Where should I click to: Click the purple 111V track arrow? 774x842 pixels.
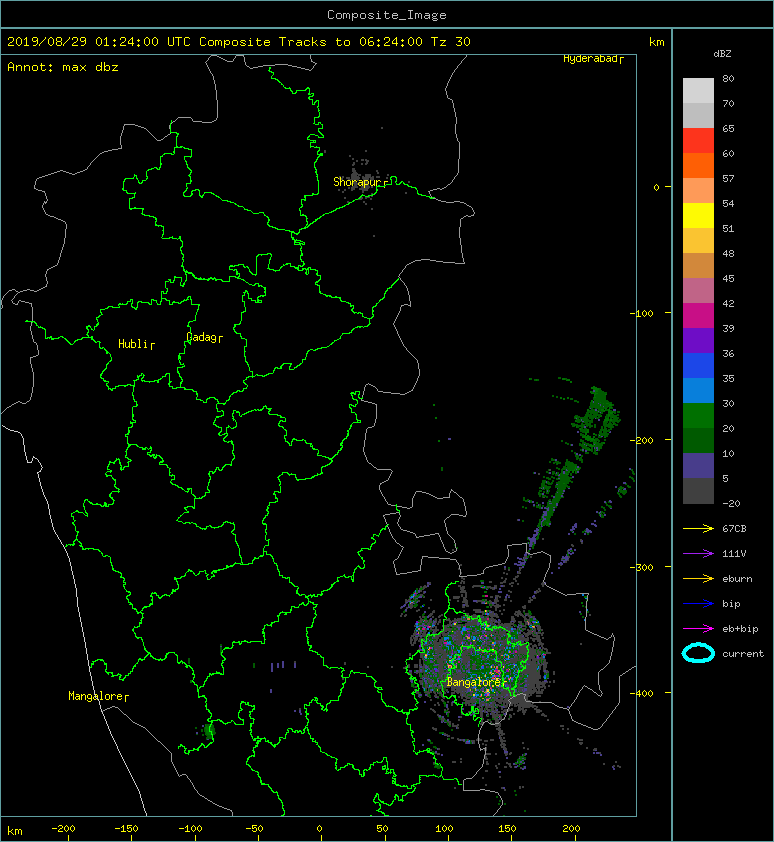point(698,554)
